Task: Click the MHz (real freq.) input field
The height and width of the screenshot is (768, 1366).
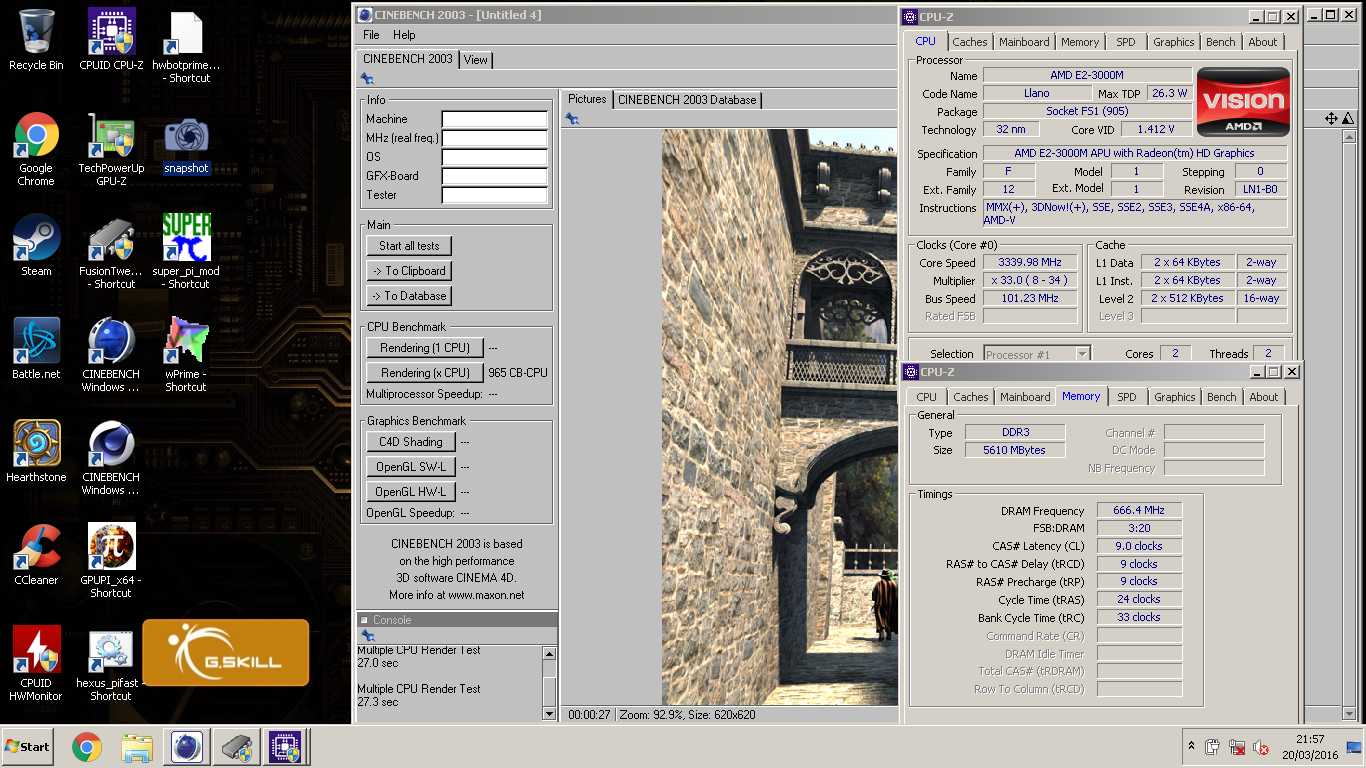Action: [495, 138]
